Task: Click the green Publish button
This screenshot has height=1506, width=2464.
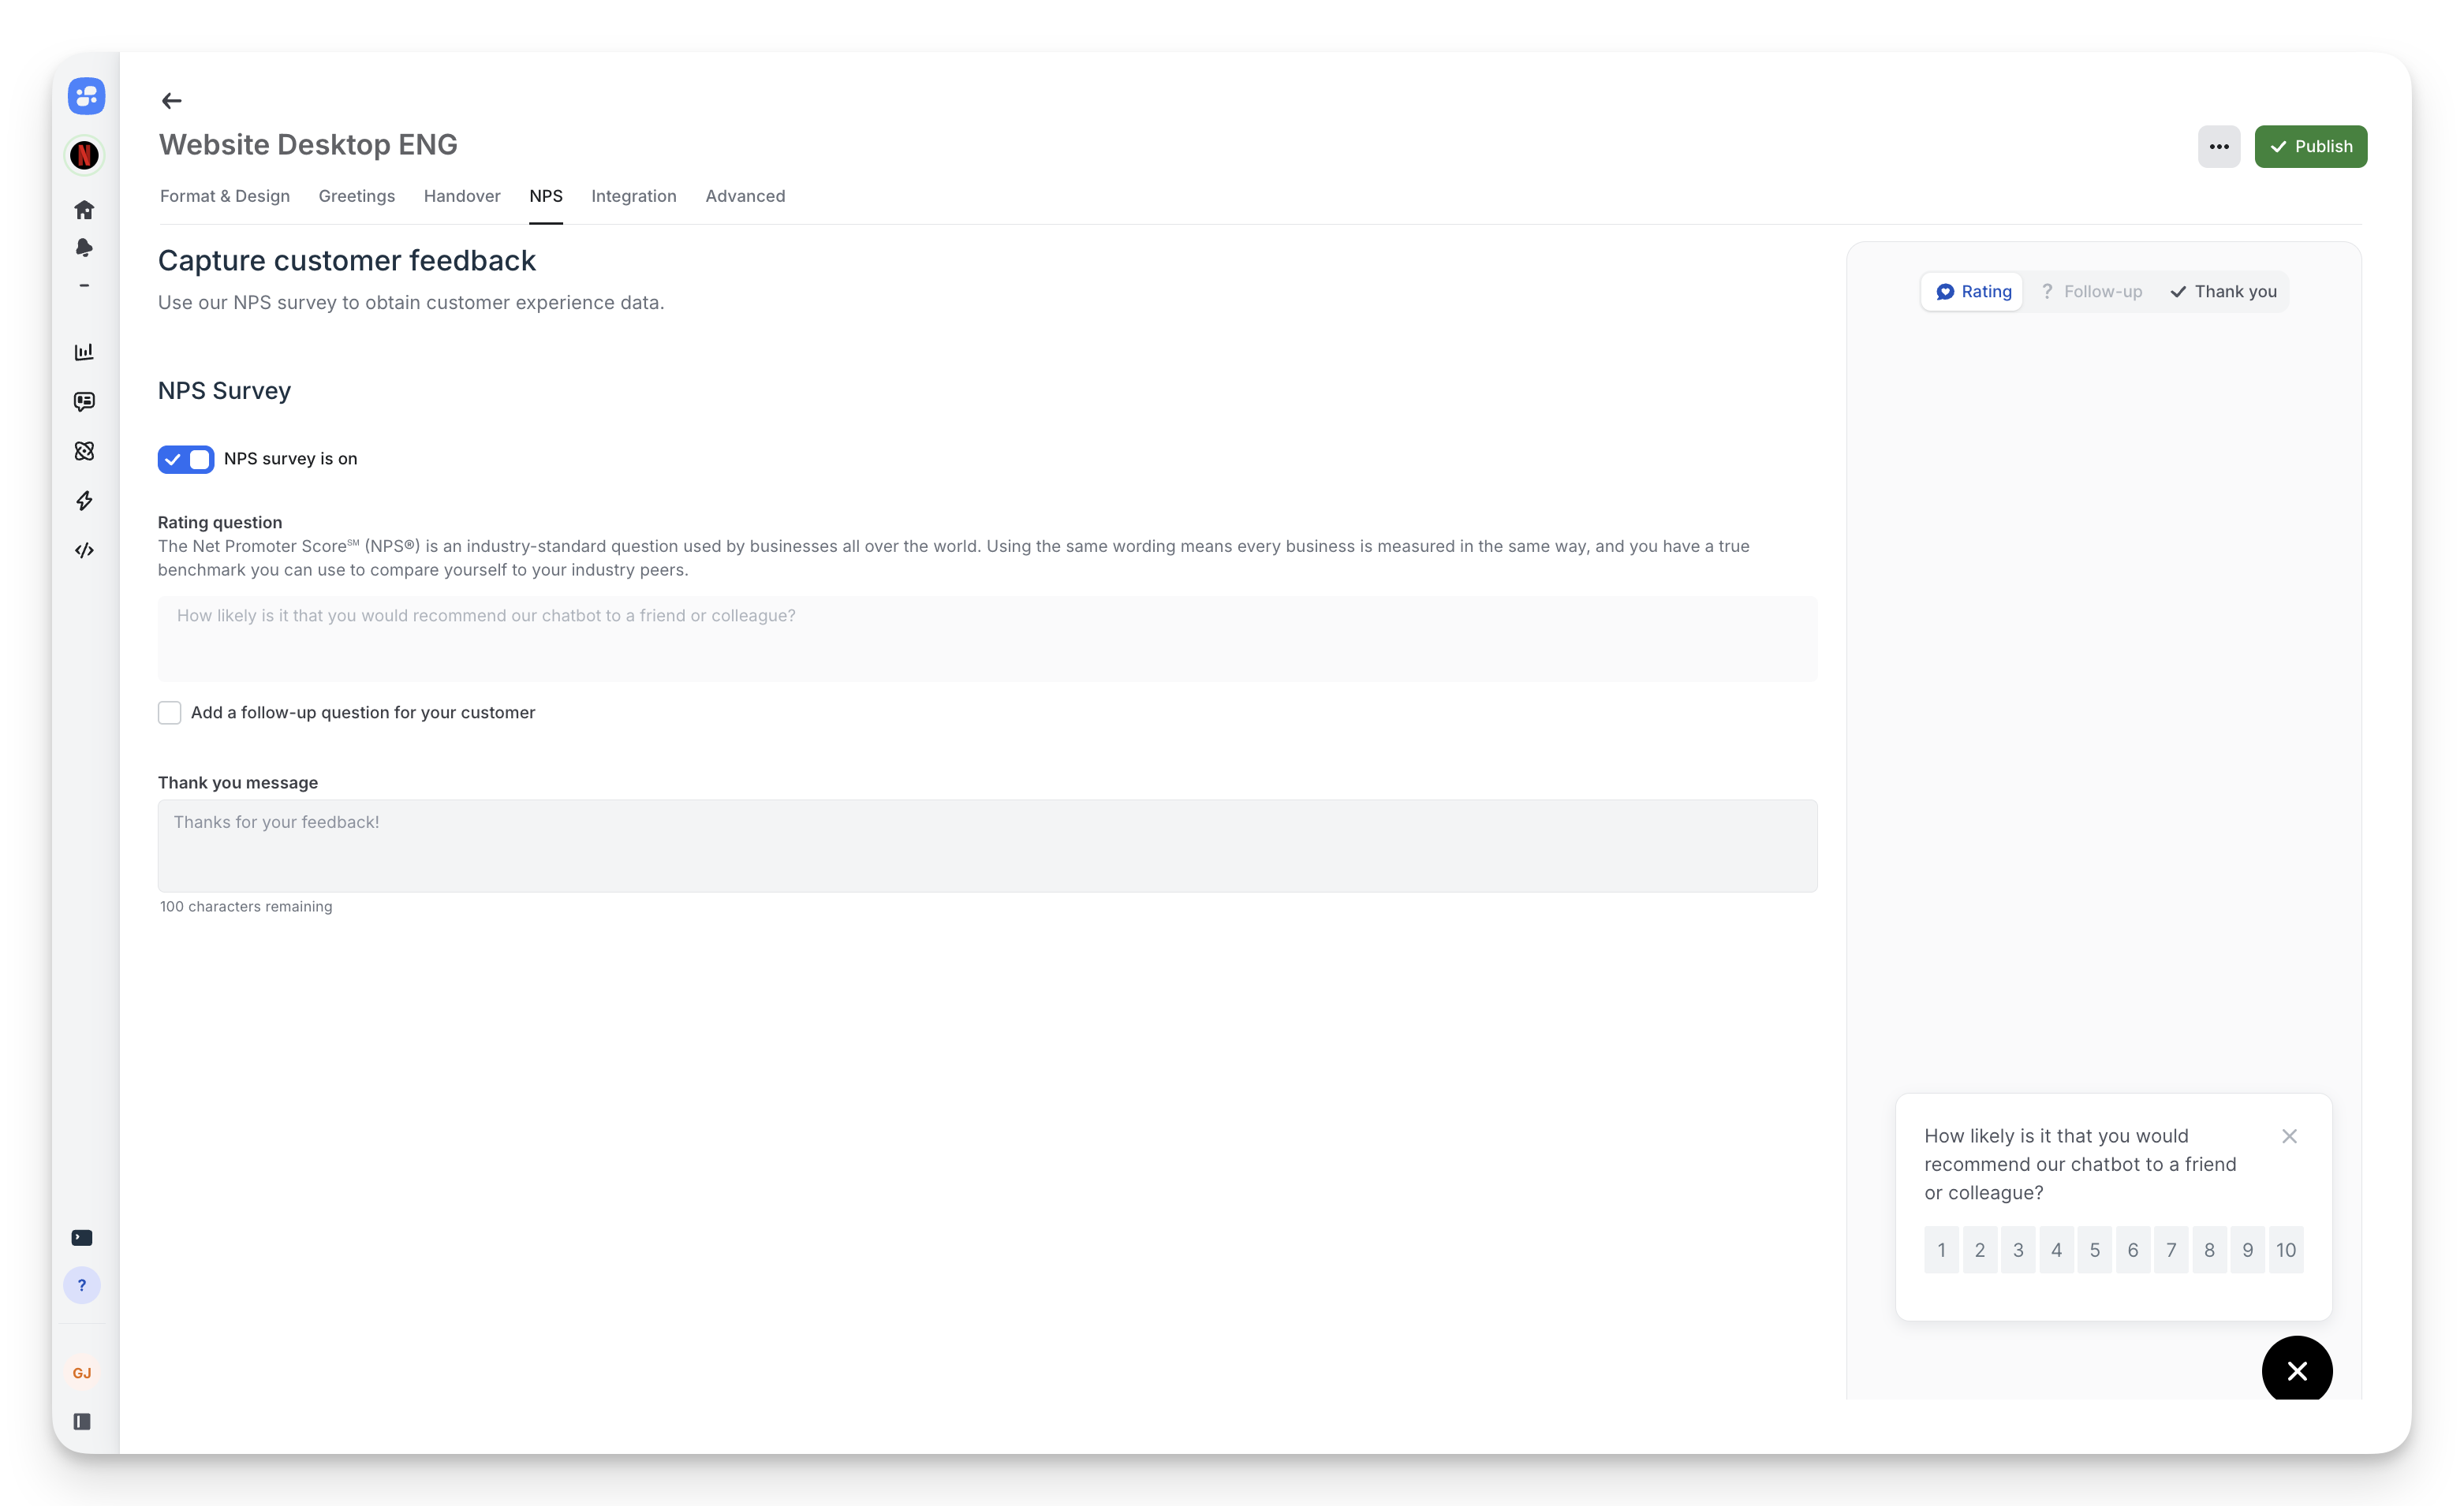Action: (x=2310, y=147)
